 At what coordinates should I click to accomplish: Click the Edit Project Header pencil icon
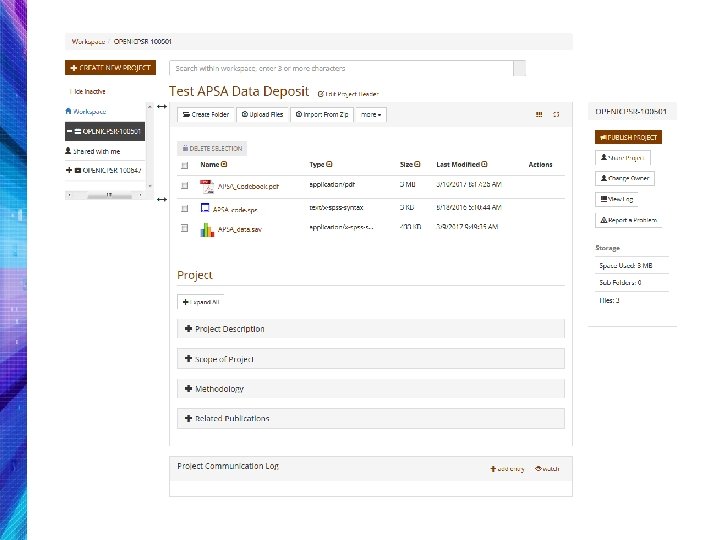320,91
